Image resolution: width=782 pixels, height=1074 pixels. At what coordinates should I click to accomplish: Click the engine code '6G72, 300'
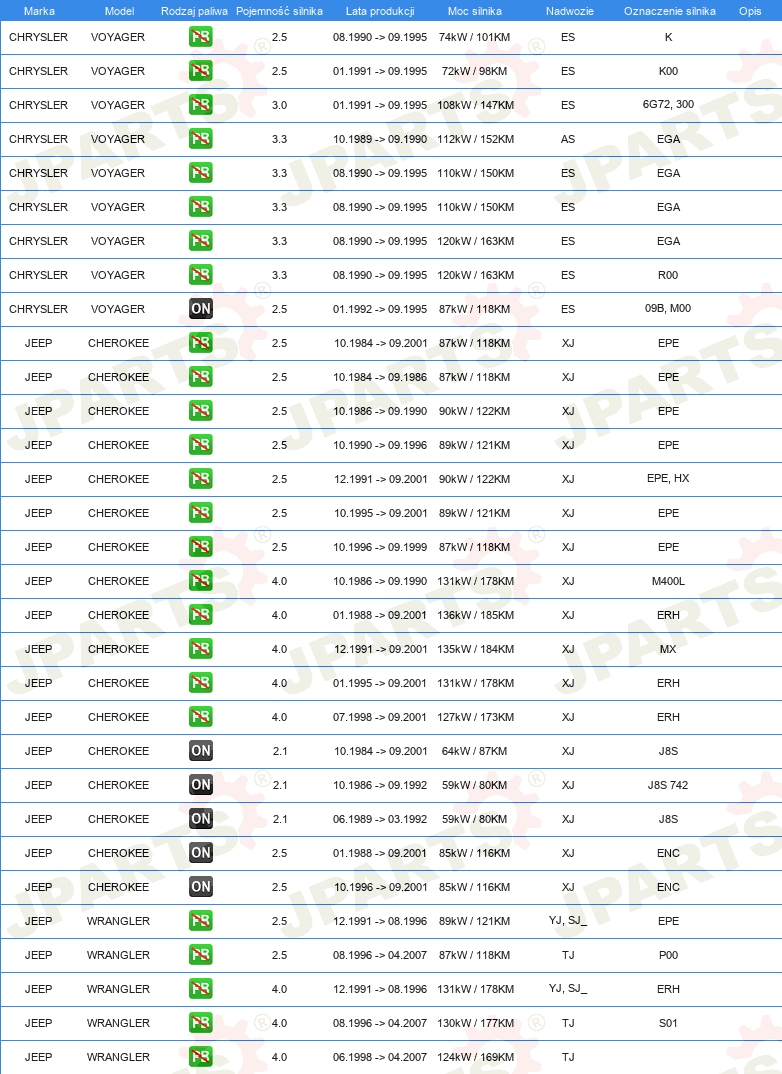(x=668, y=104)
